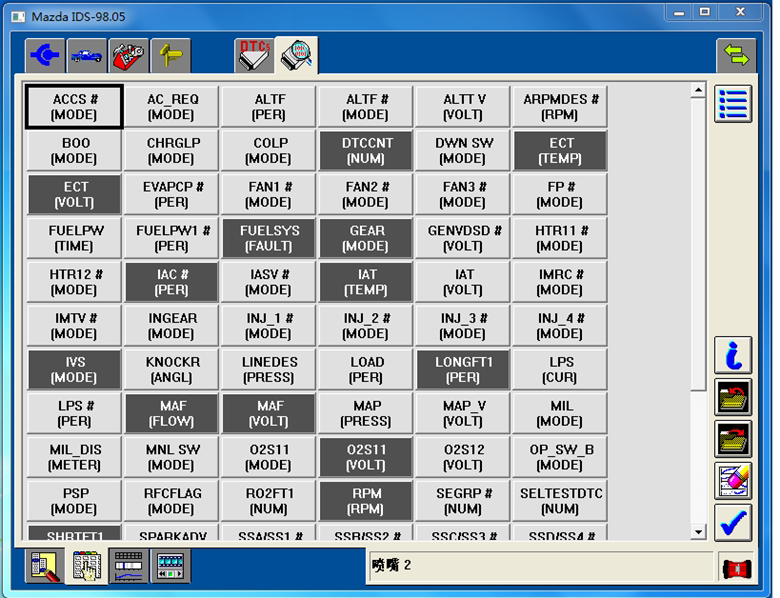Select the EVAPCP # (PER) PID
Viewport: 780px width, 598px height.
coord(172,195)
